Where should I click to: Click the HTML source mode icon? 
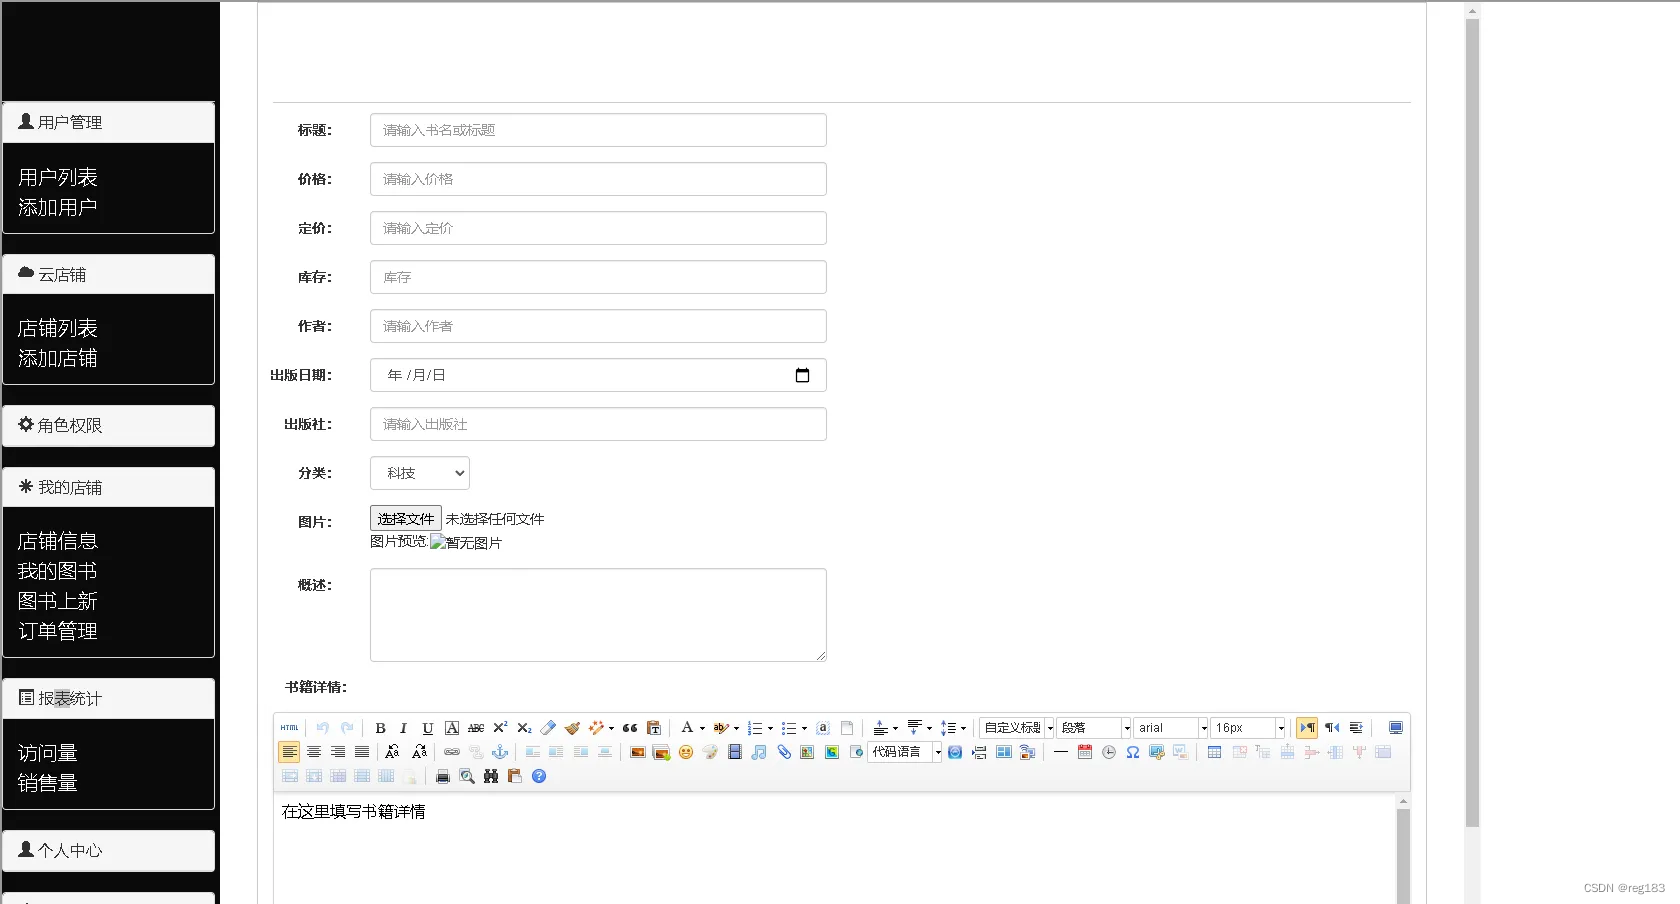point(289,728)
